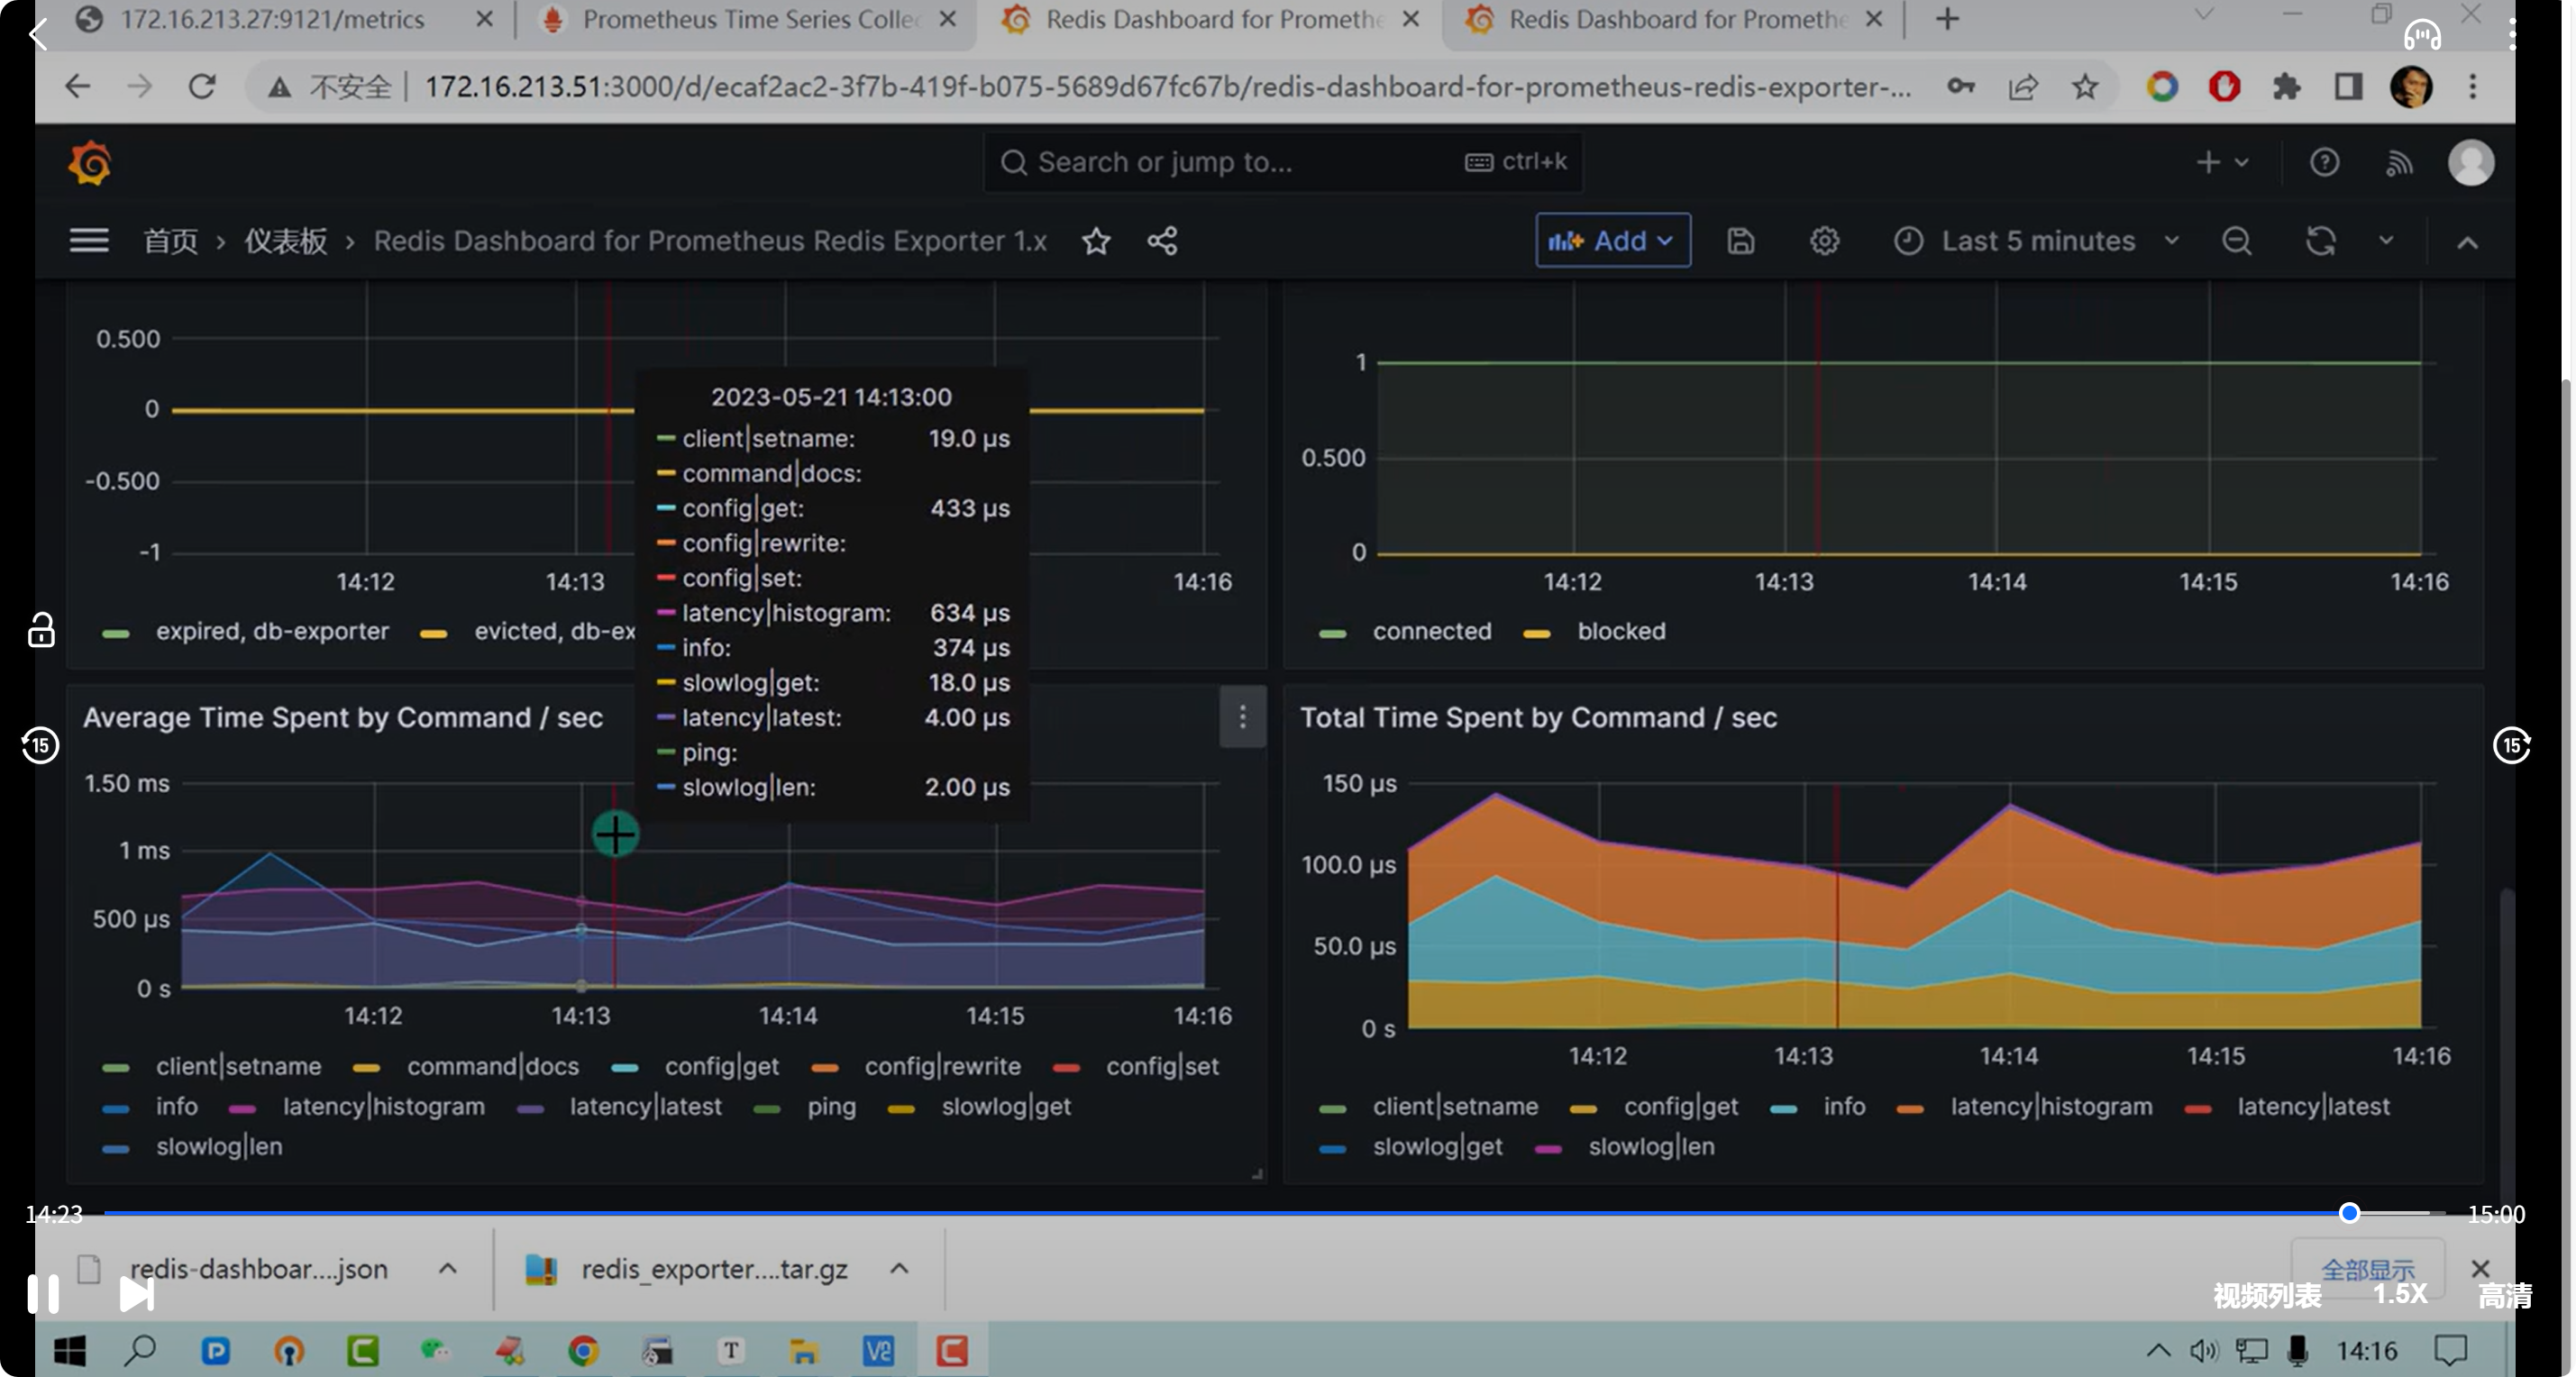This screenshot has height=1377, width=2576.
Task: Switch to the Prometheus Time Series browser tab
Action: click(x=748, y=19)
